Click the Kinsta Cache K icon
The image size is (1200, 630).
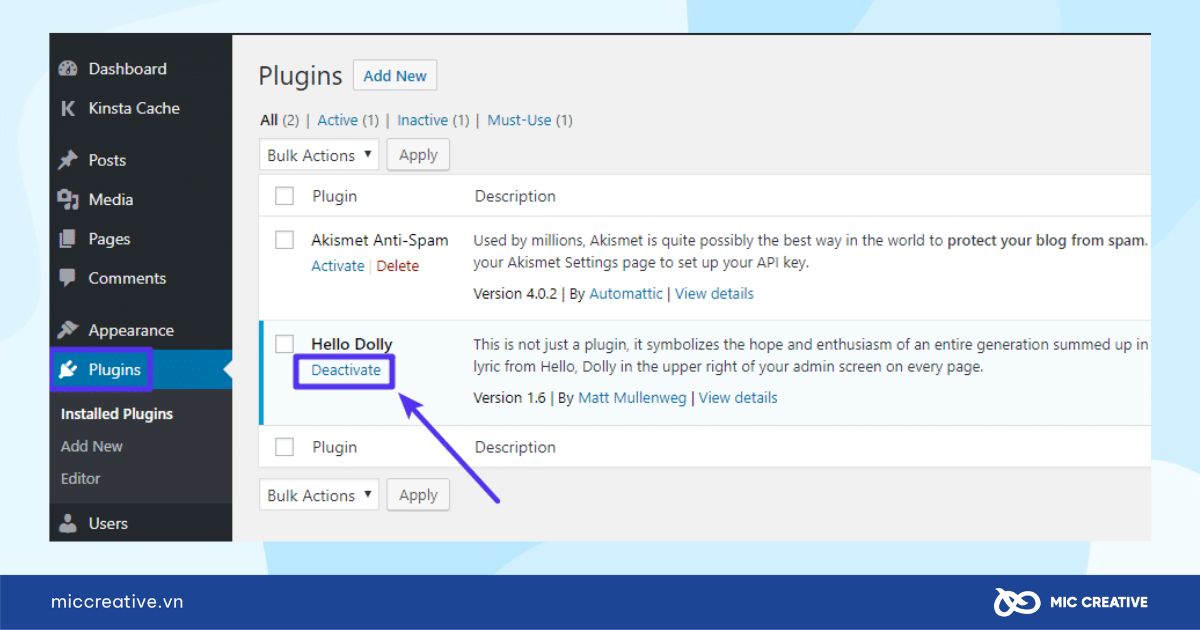[x=68, y=108]
